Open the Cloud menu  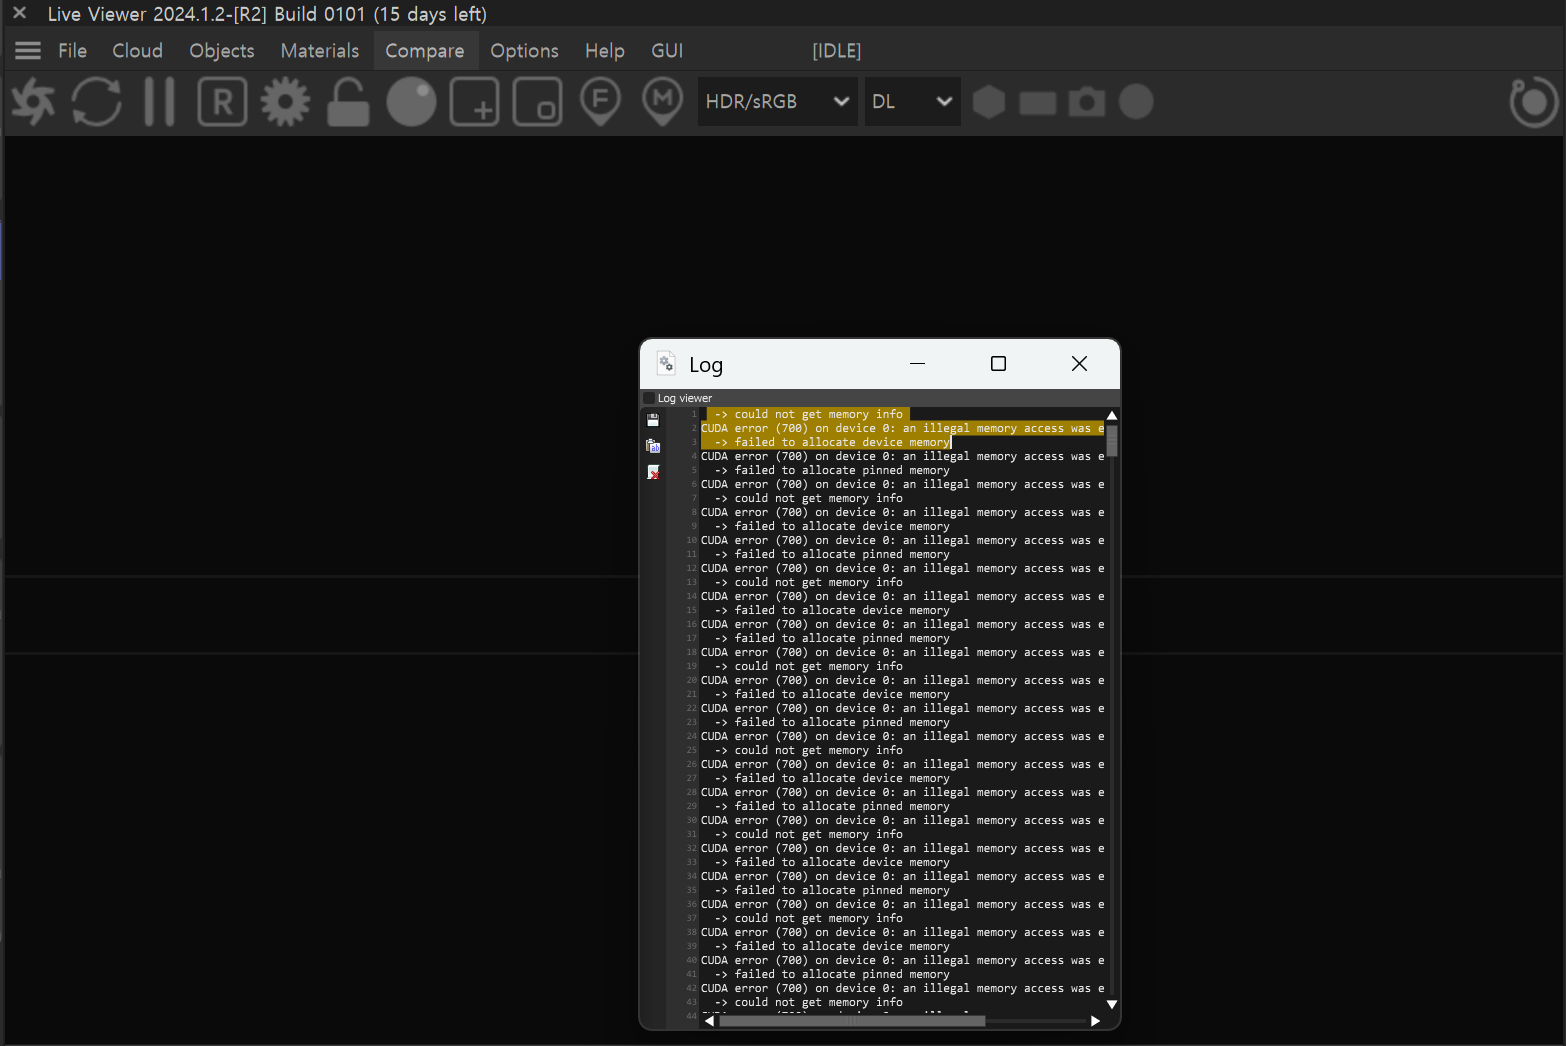[137, 50]
